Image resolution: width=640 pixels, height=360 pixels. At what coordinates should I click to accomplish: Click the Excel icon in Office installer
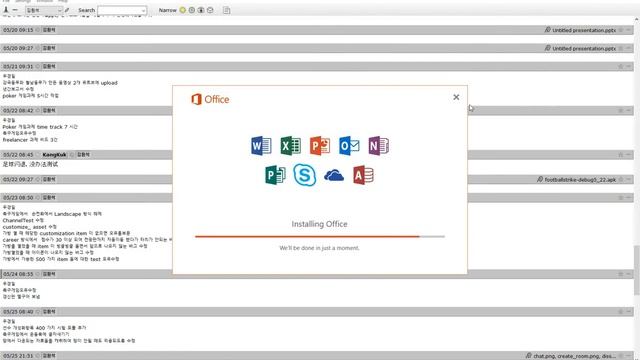pos(290,145)
